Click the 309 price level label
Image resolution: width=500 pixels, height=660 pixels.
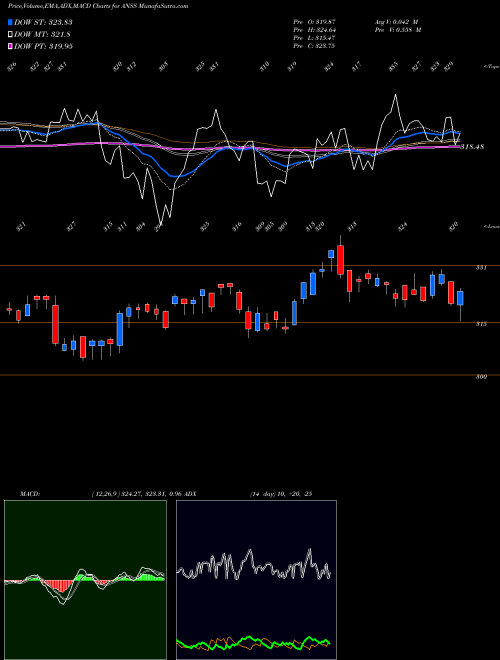click(x=481, y=377)
